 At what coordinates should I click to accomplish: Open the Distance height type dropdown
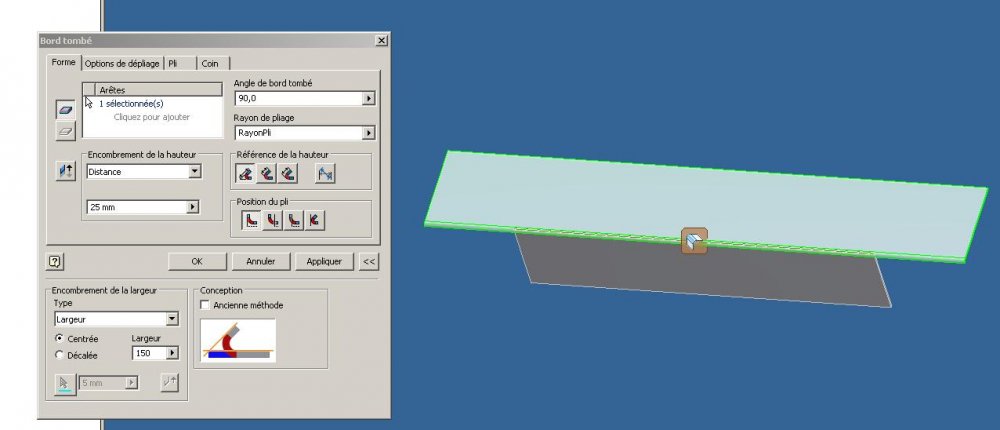pyautogui.click(x=195, y=172)
